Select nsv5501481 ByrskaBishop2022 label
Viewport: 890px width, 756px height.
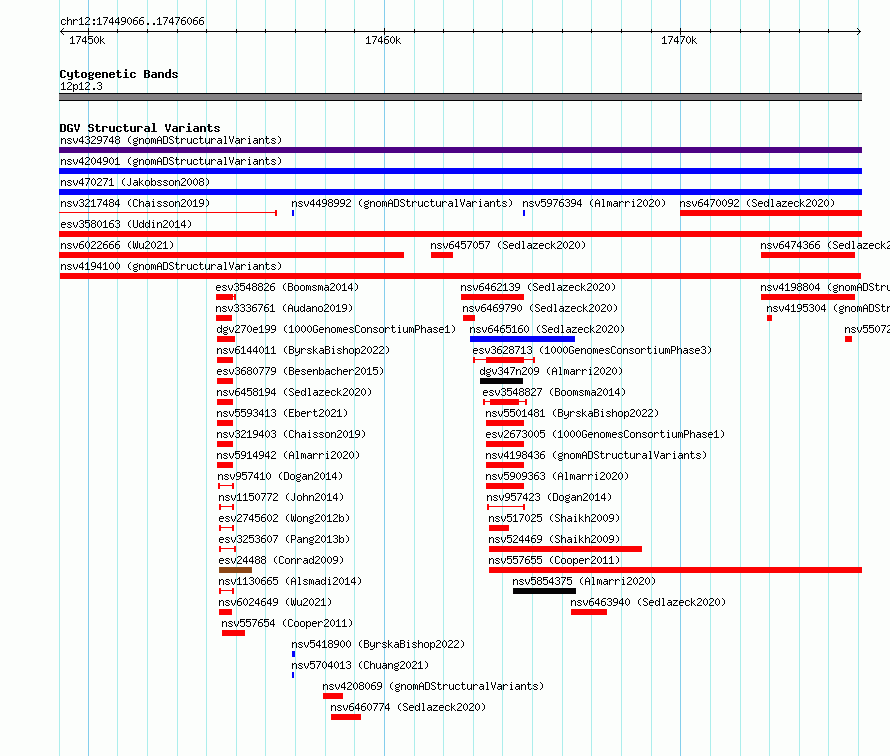tap(572, 413)
